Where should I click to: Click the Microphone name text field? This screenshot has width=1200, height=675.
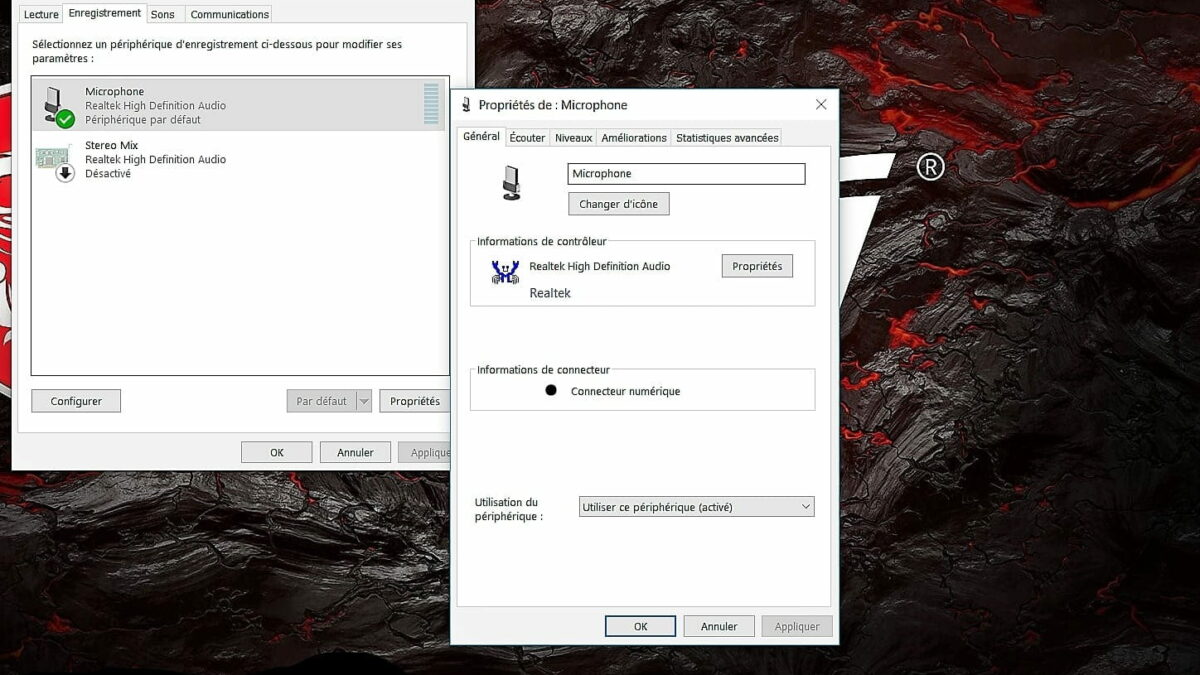click(x=686, y=174)
